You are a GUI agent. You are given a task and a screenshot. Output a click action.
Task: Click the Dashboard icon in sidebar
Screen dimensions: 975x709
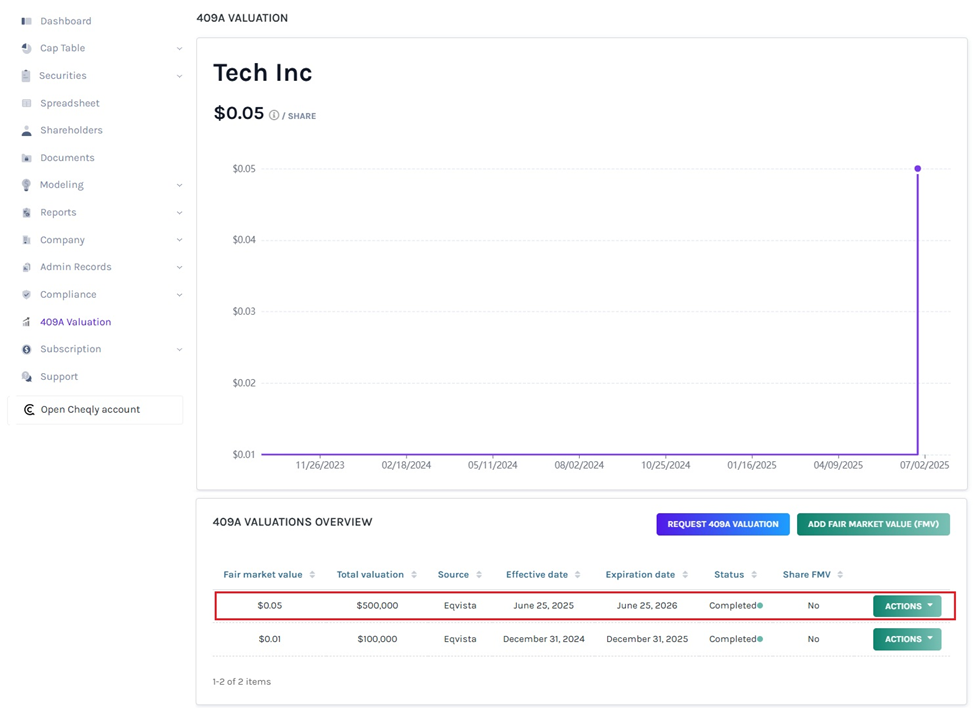tap(27, 21)
